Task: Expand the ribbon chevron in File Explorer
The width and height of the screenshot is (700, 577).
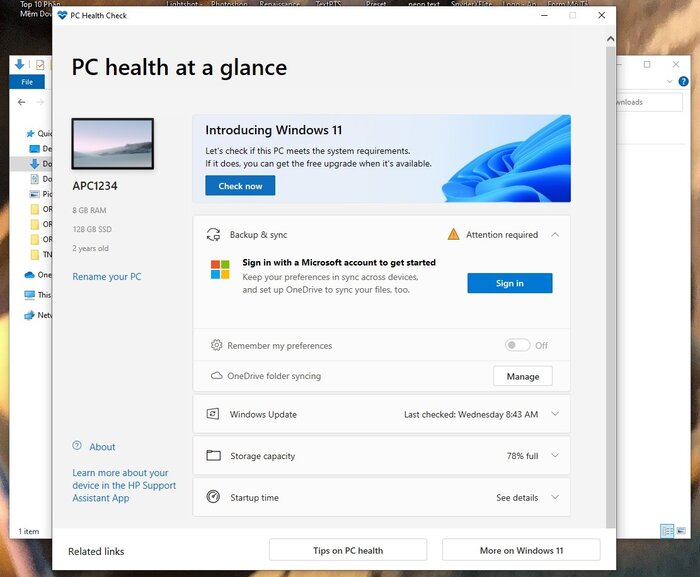Action: coord(669,81)
